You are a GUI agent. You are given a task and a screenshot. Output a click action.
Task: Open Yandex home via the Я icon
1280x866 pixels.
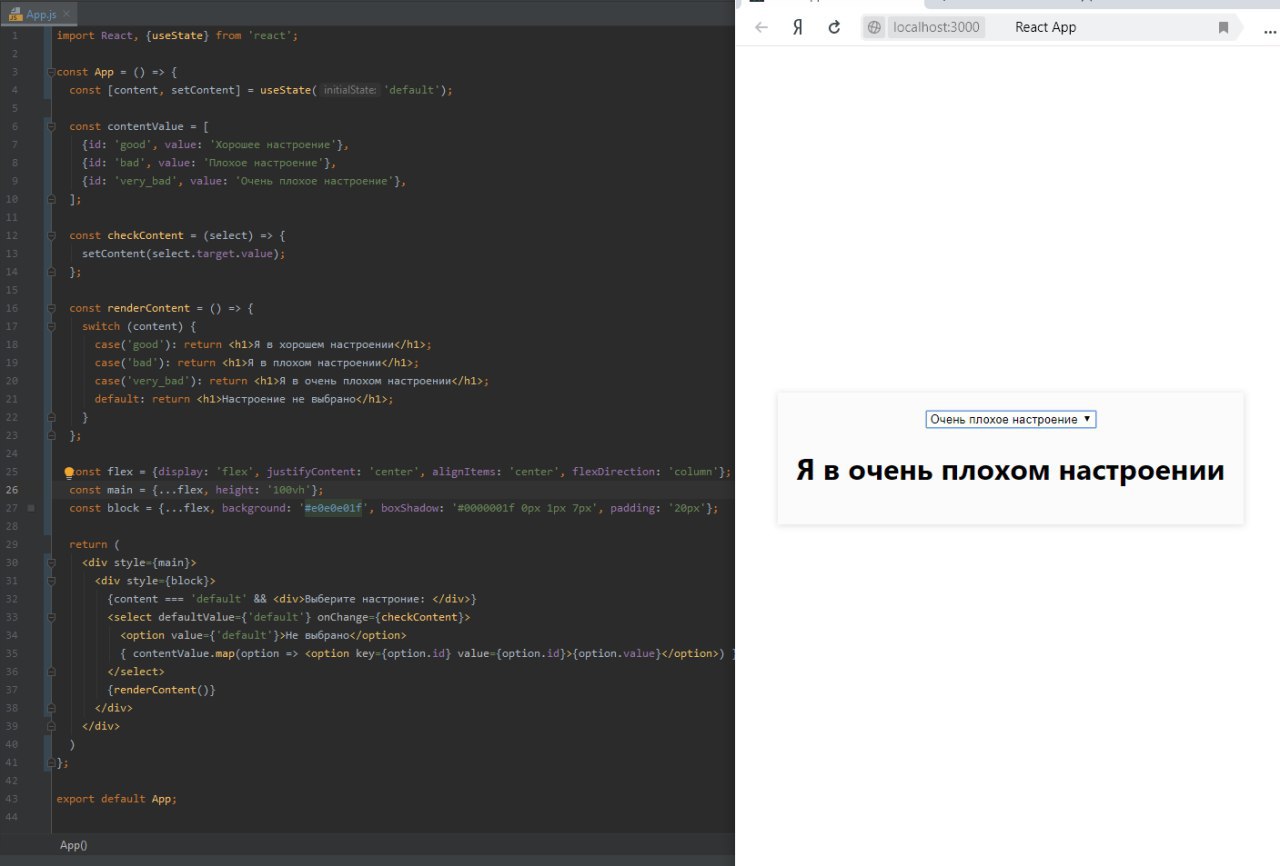point(797,27)
